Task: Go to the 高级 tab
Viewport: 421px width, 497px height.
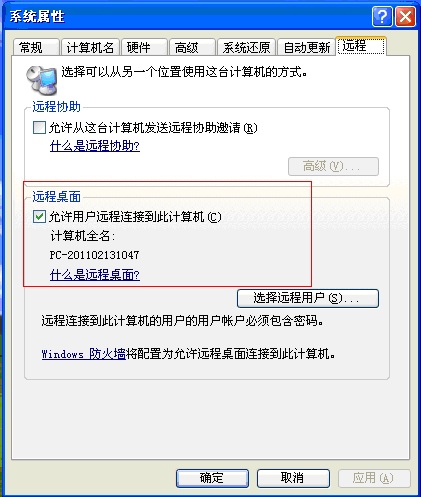Action: pos(192,47)
